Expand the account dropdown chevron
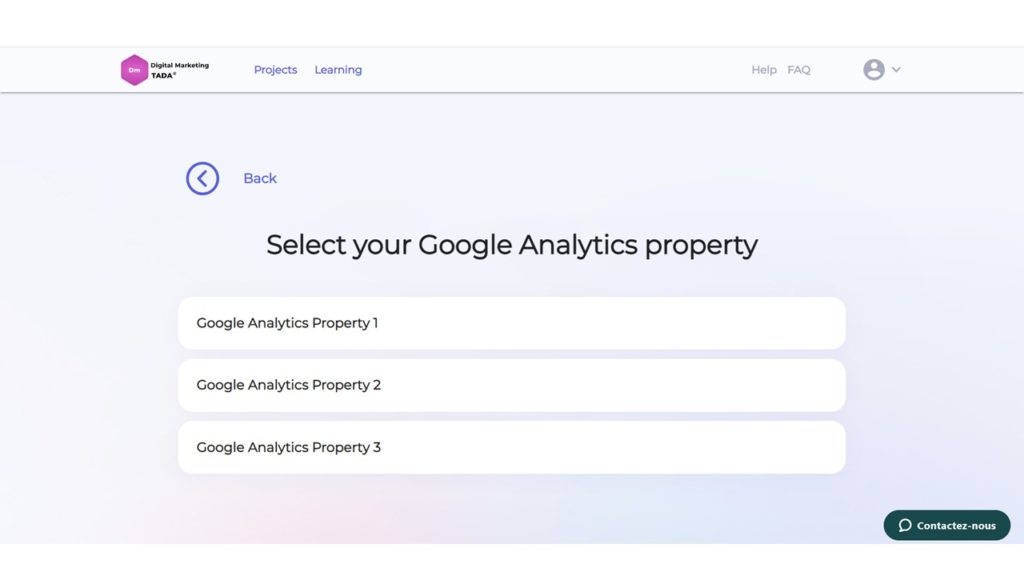1024x576 pixels. click(x=896, y=69)
